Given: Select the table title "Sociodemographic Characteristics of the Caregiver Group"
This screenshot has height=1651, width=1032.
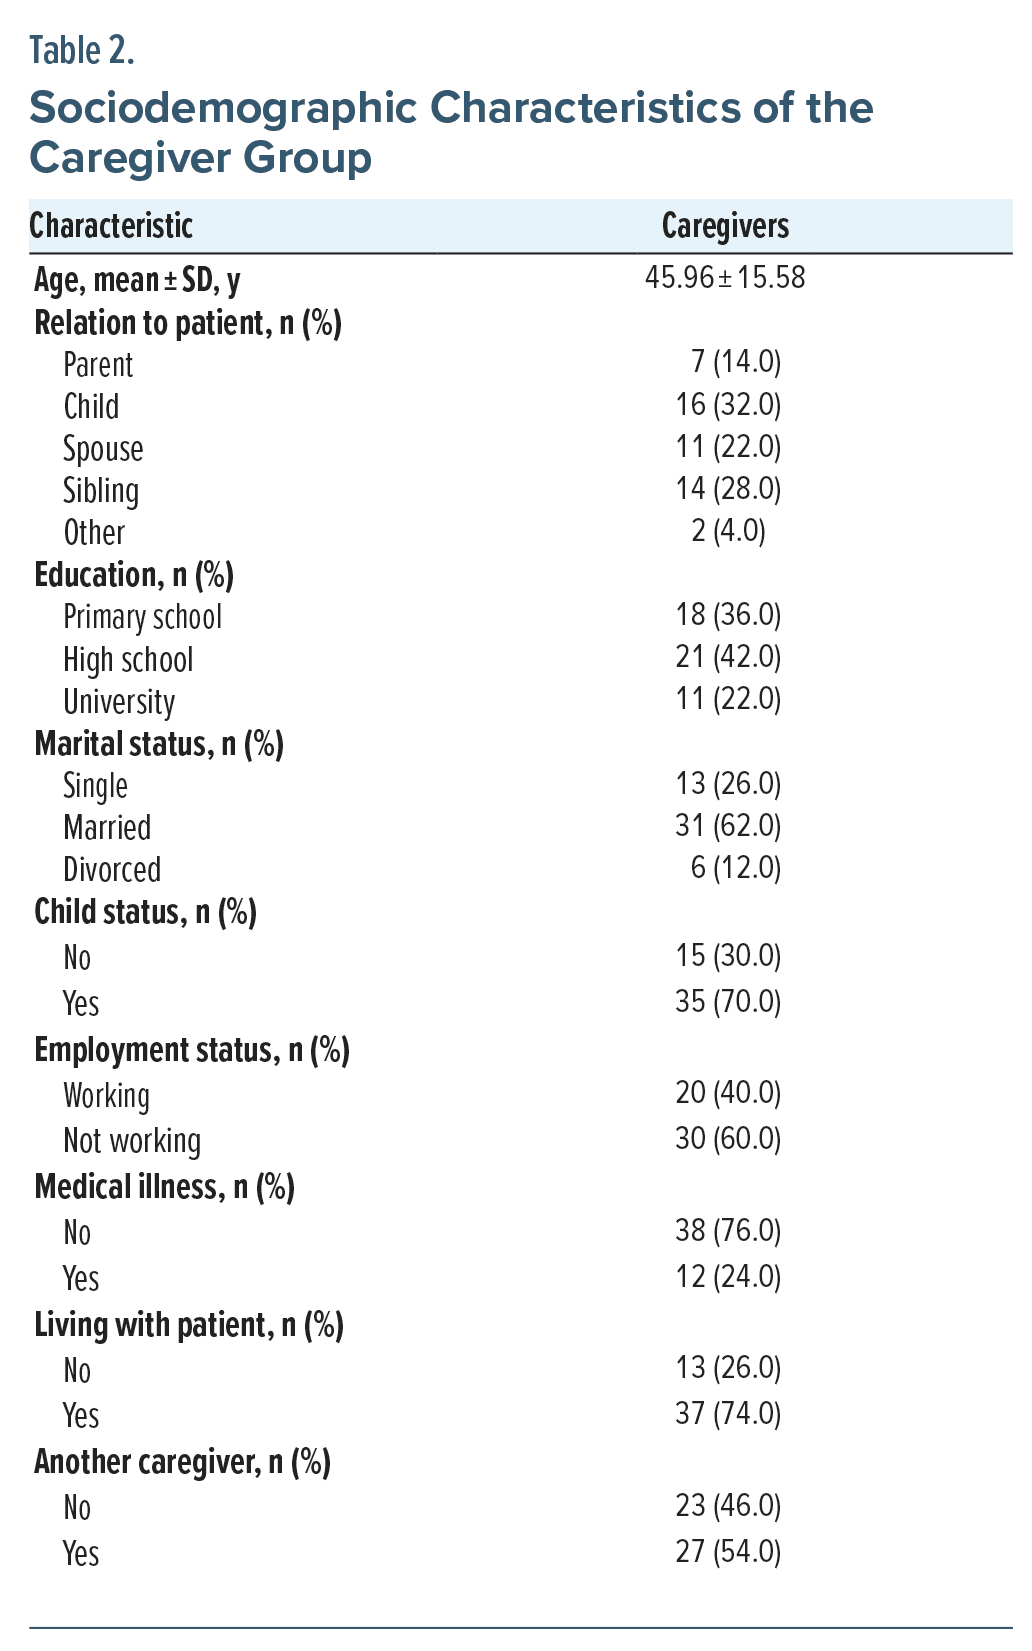Looking at the screenshot, I should tap(451, 132).
